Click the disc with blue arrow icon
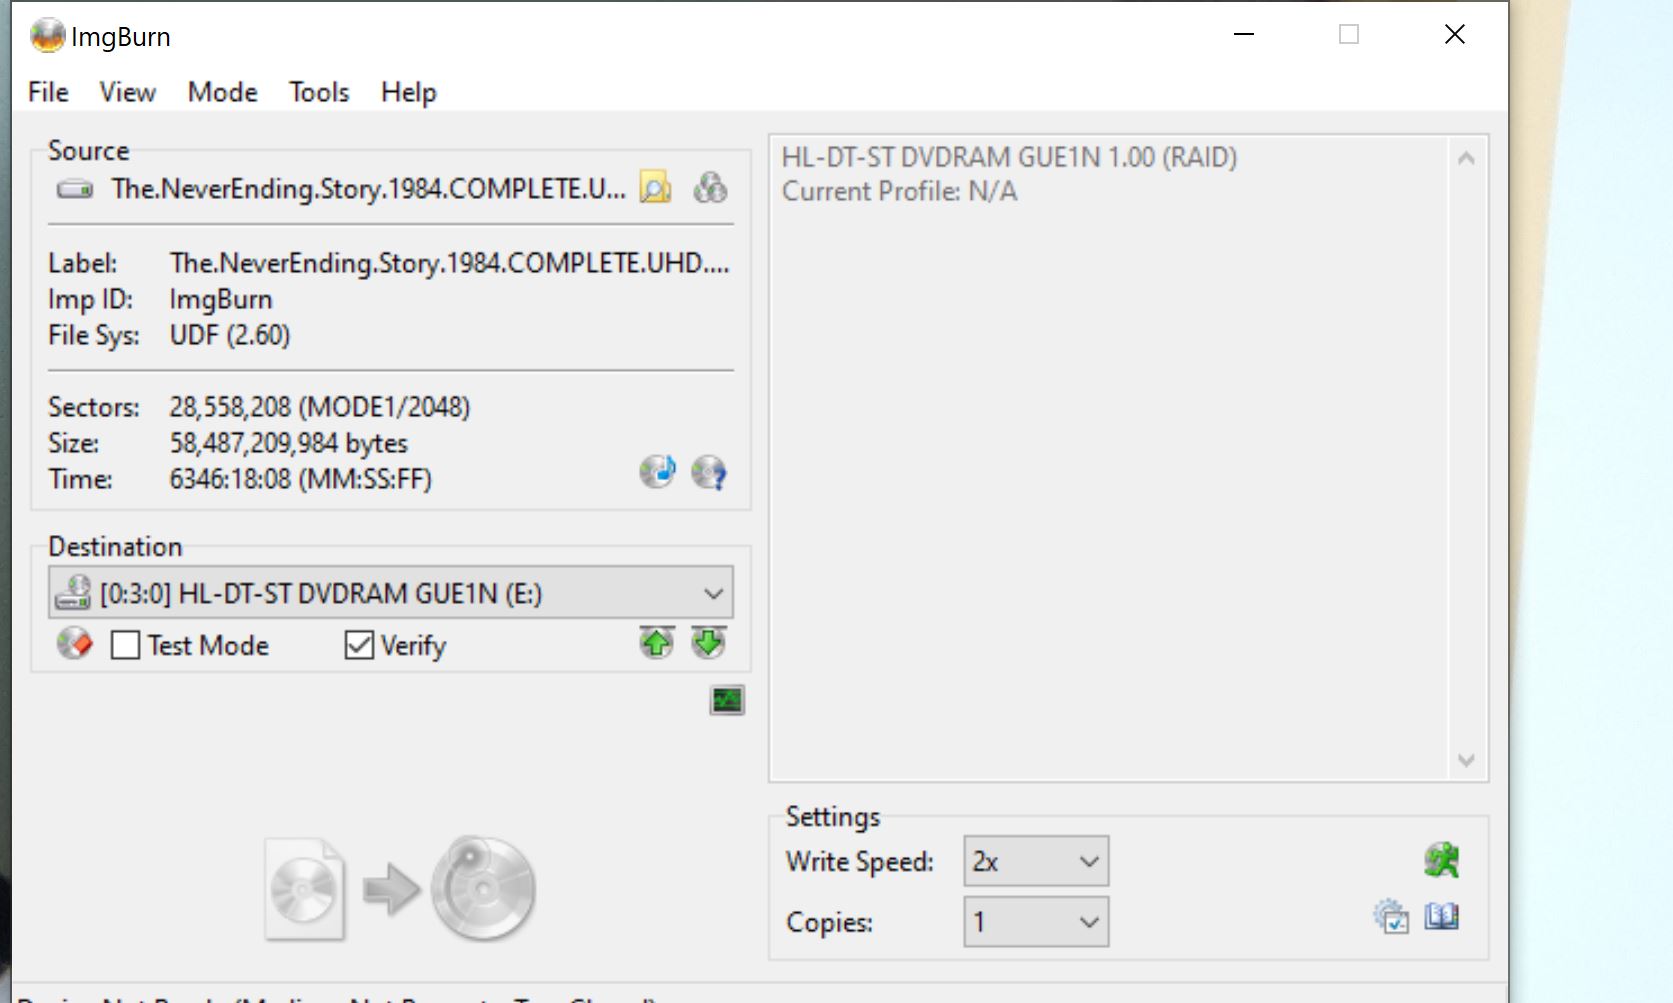This screenshot has width=1673, height=1003. (657, 471)
